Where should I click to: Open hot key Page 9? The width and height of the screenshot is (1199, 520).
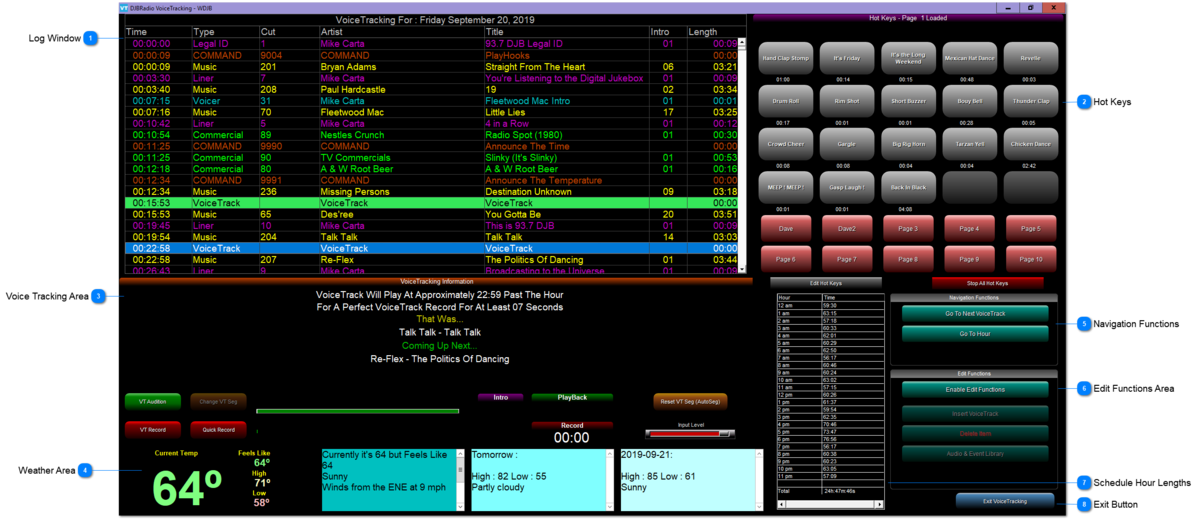pyautogui.click(x=970, y=259)
